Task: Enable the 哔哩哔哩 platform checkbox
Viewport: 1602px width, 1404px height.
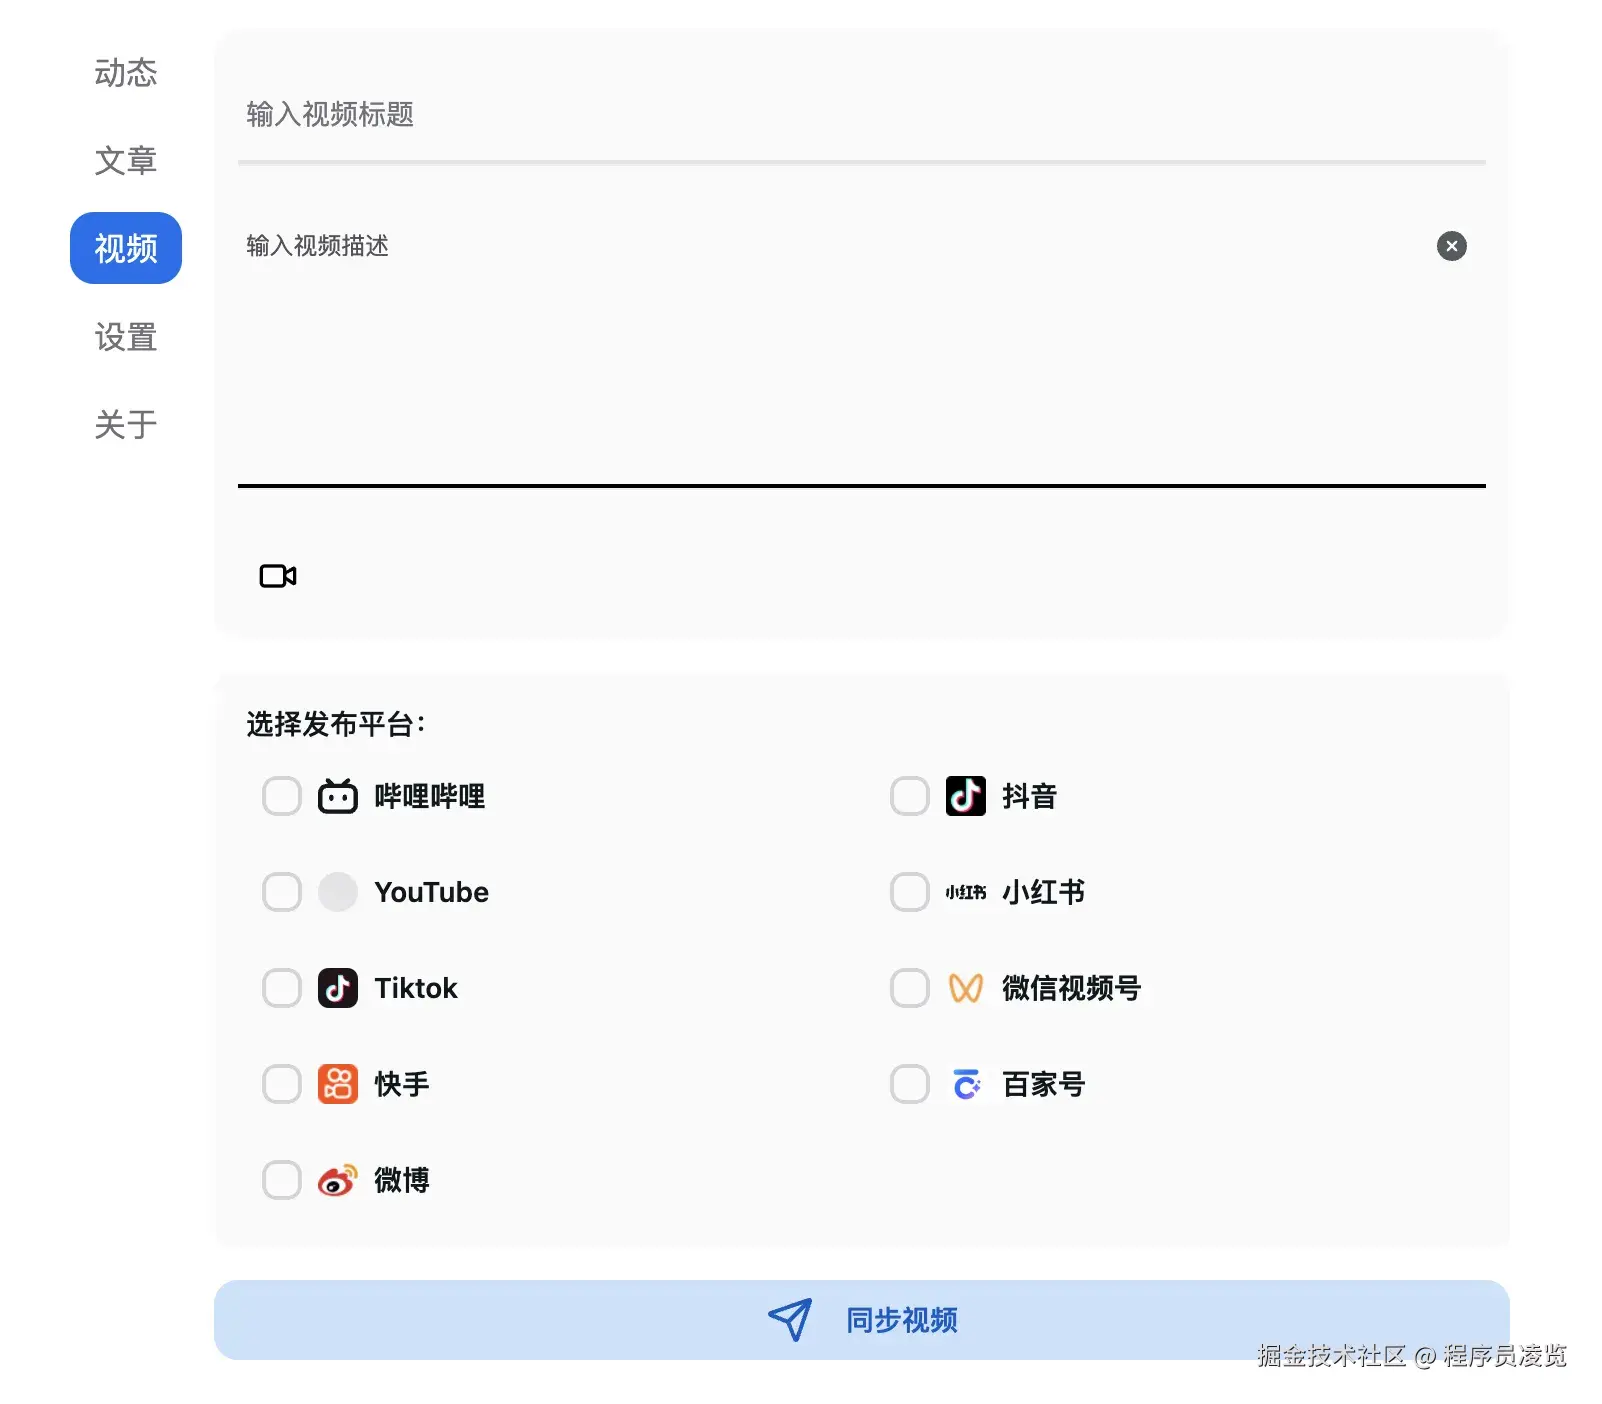Action: [x=282, y=796]
